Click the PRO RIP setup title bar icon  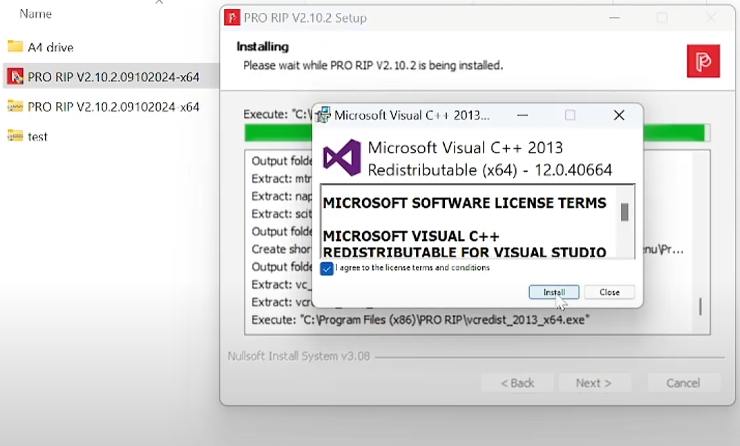tap(232, 18)
